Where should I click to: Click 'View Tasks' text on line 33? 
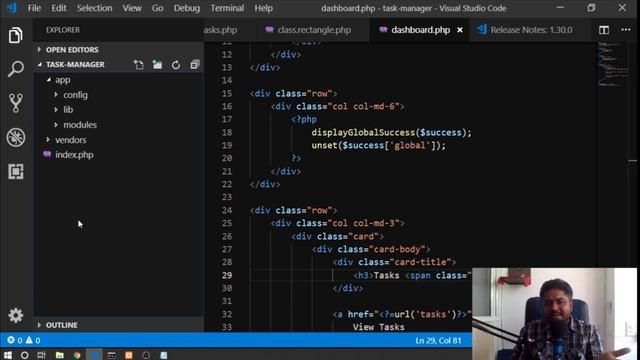pyautogui.click(x=378, y=327)
